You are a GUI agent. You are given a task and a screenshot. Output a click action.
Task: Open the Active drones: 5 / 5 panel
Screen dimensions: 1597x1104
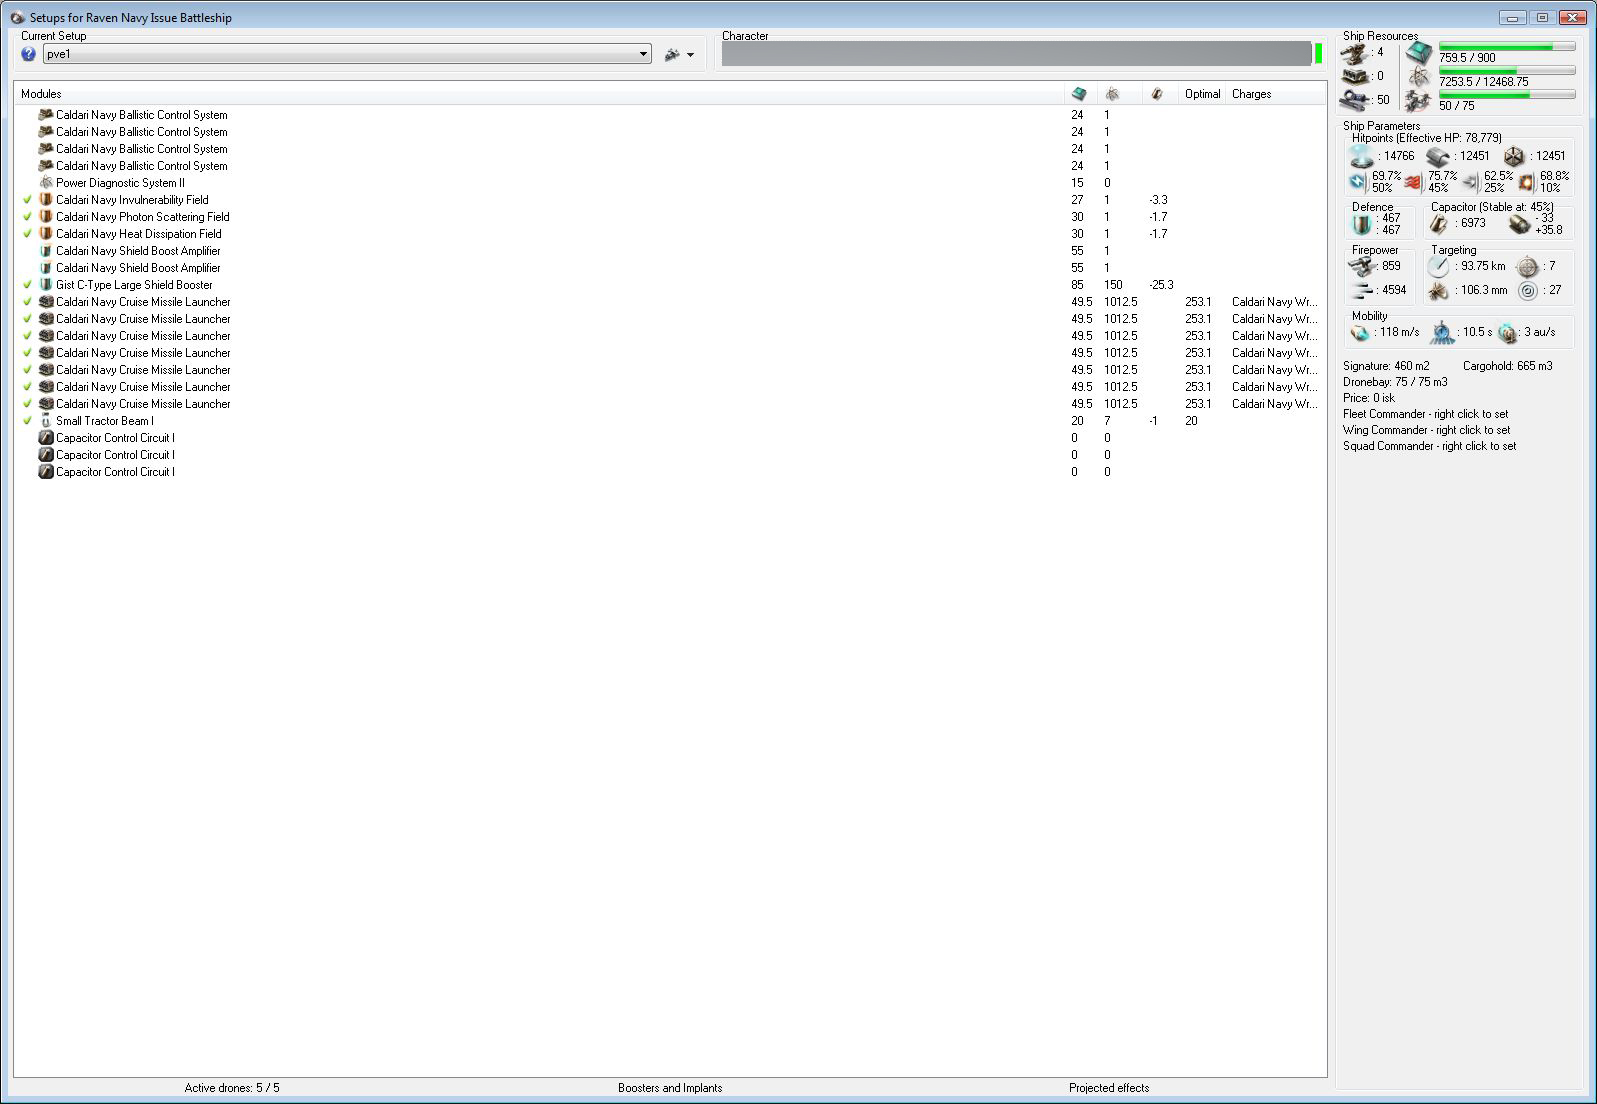232,1088
